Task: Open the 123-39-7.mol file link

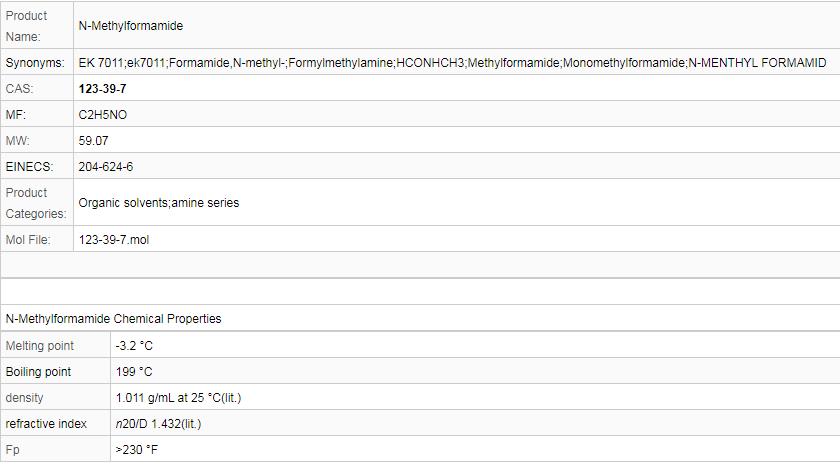Action: [114, 240]
